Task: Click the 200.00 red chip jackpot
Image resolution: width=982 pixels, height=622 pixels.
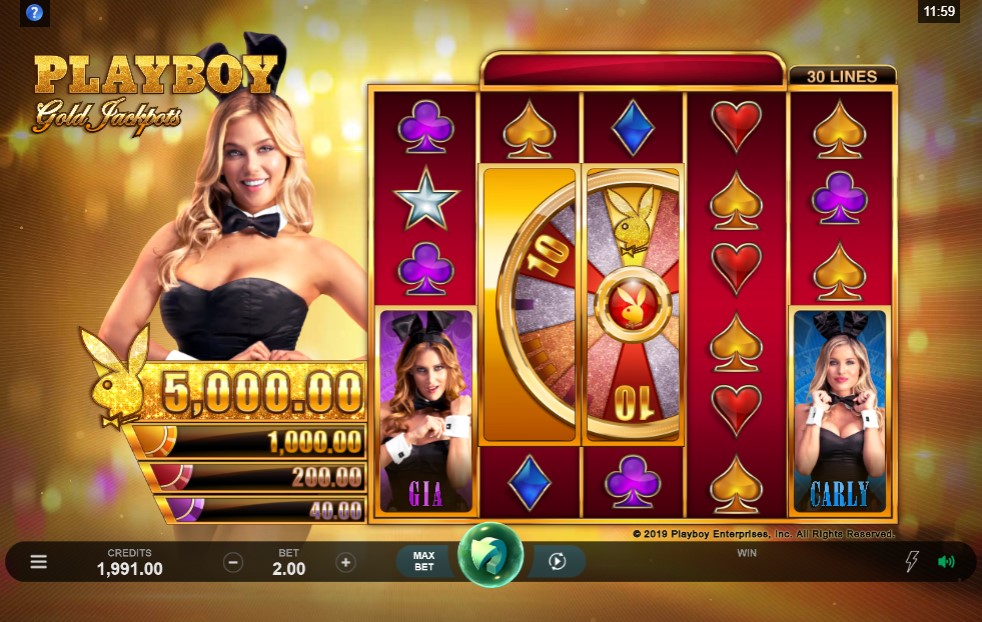Action: 254,477
